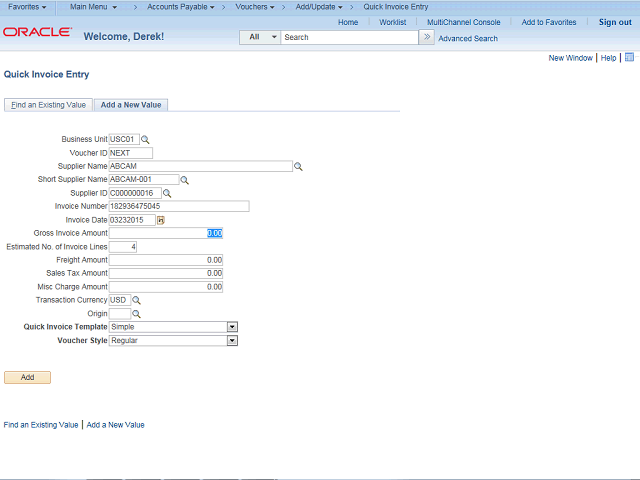The height and width of the screenshot is (480, 640).
Task: Click Sign out link
Action: point(615,22)
